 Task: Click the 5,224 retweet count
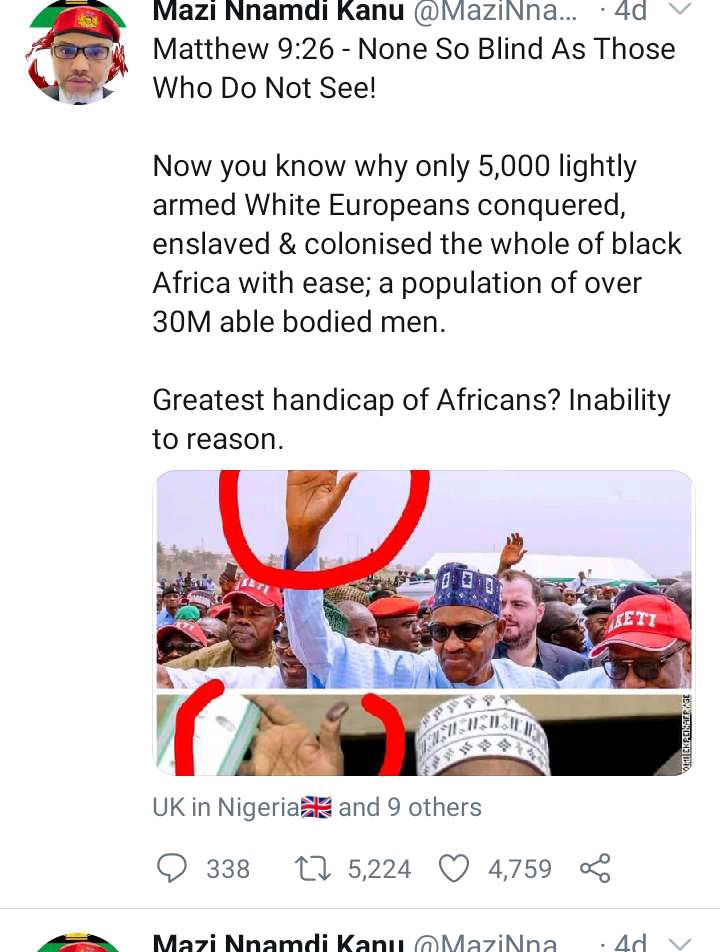coord(379,869)
